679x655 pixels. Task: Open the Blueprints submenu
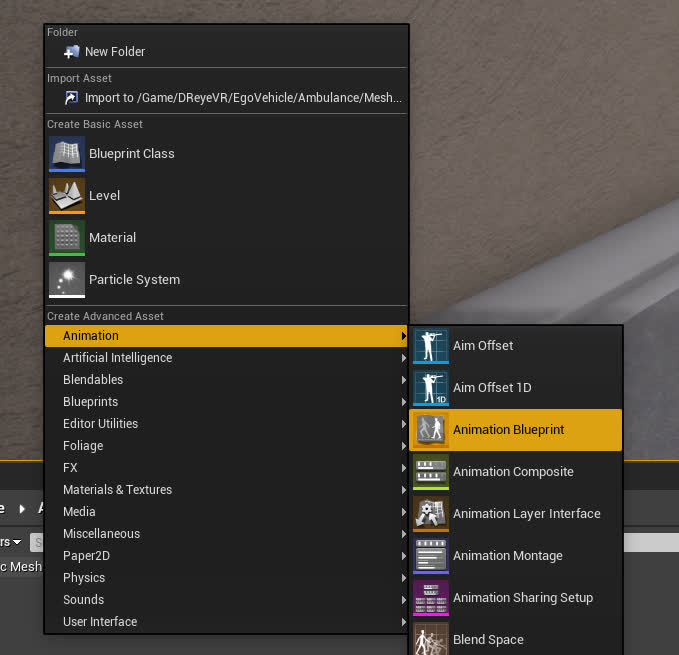pos(90,402)
